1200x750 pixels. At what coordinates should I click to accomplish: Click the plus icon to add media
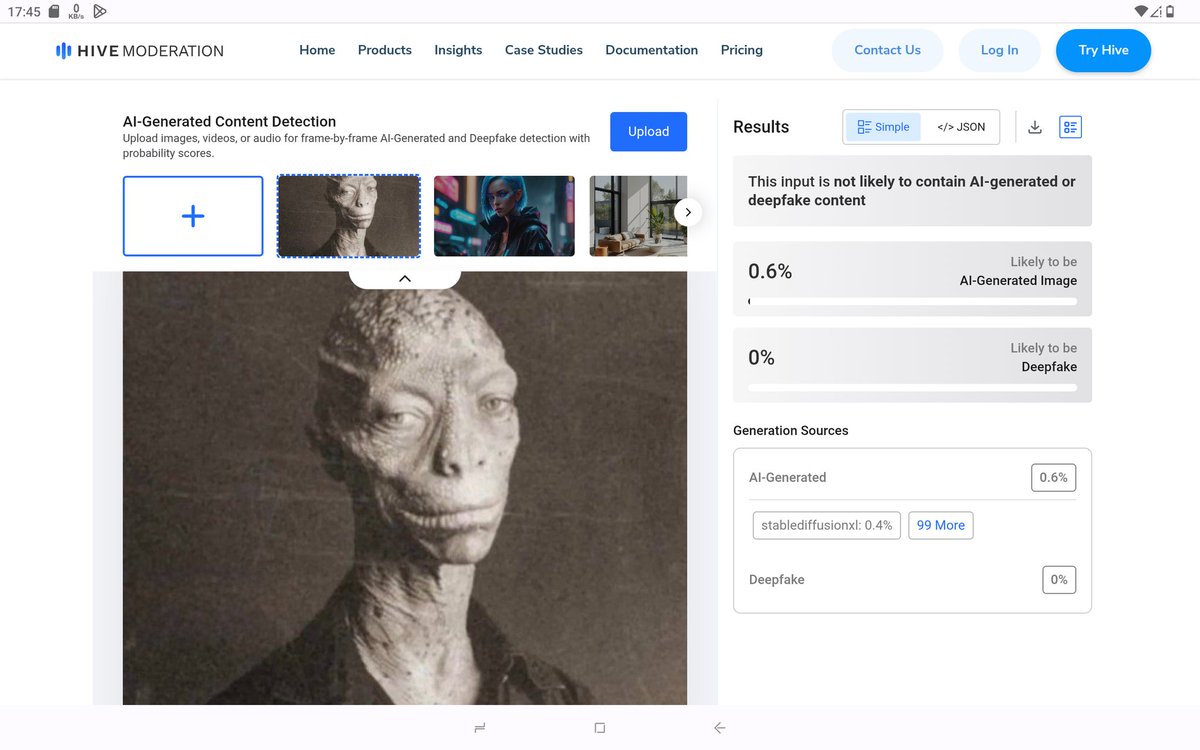(x=193, y=216)
